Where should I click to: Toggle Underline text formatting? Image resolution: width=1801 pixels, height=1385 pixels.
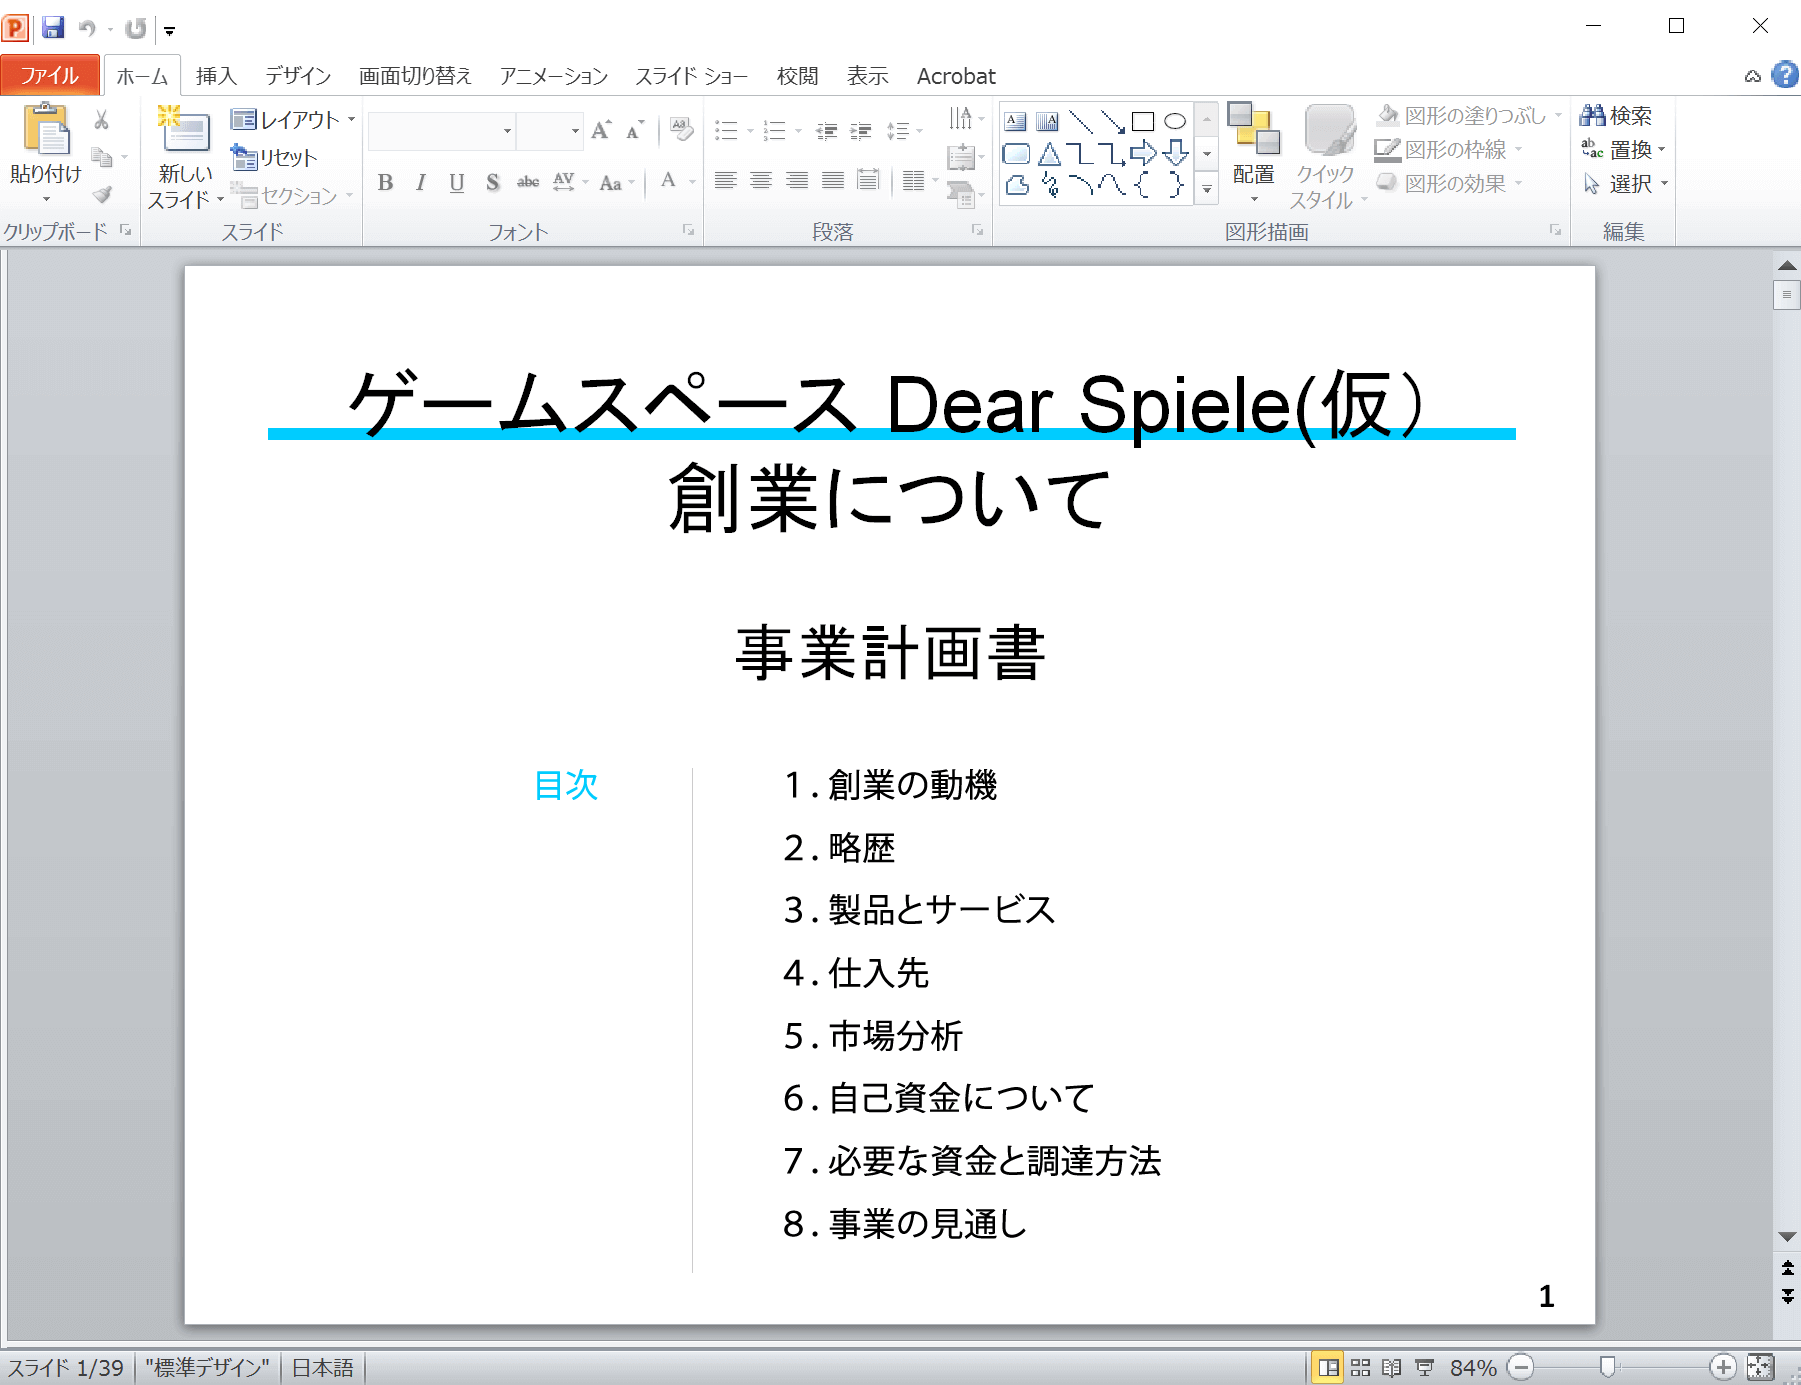point(457,182)
